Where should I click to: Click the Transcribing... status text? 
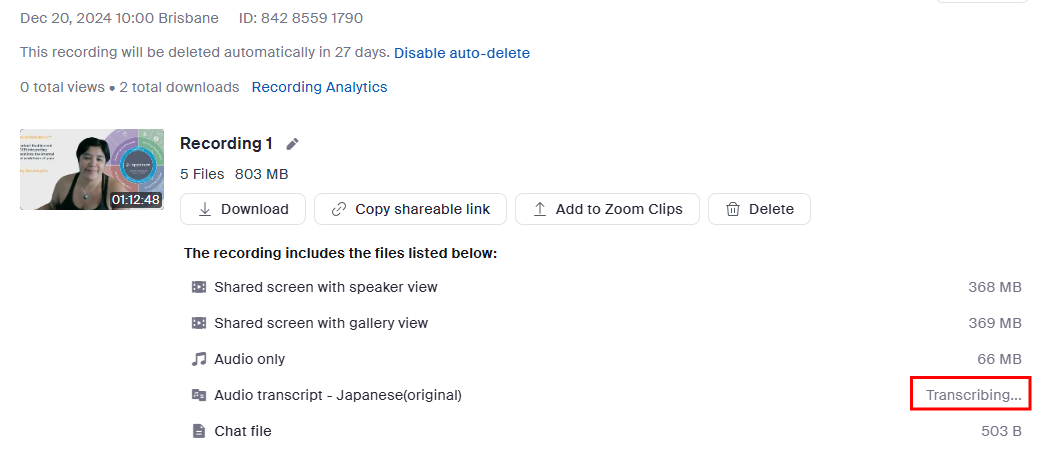pos(973,395)
